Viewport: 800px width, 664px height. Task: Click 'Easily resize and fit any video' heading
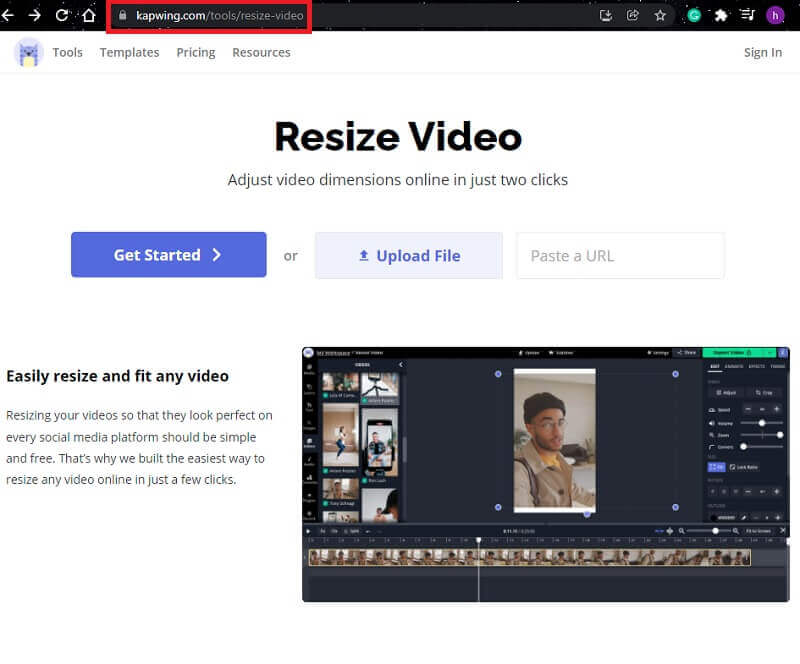click(x=117, y=376)
